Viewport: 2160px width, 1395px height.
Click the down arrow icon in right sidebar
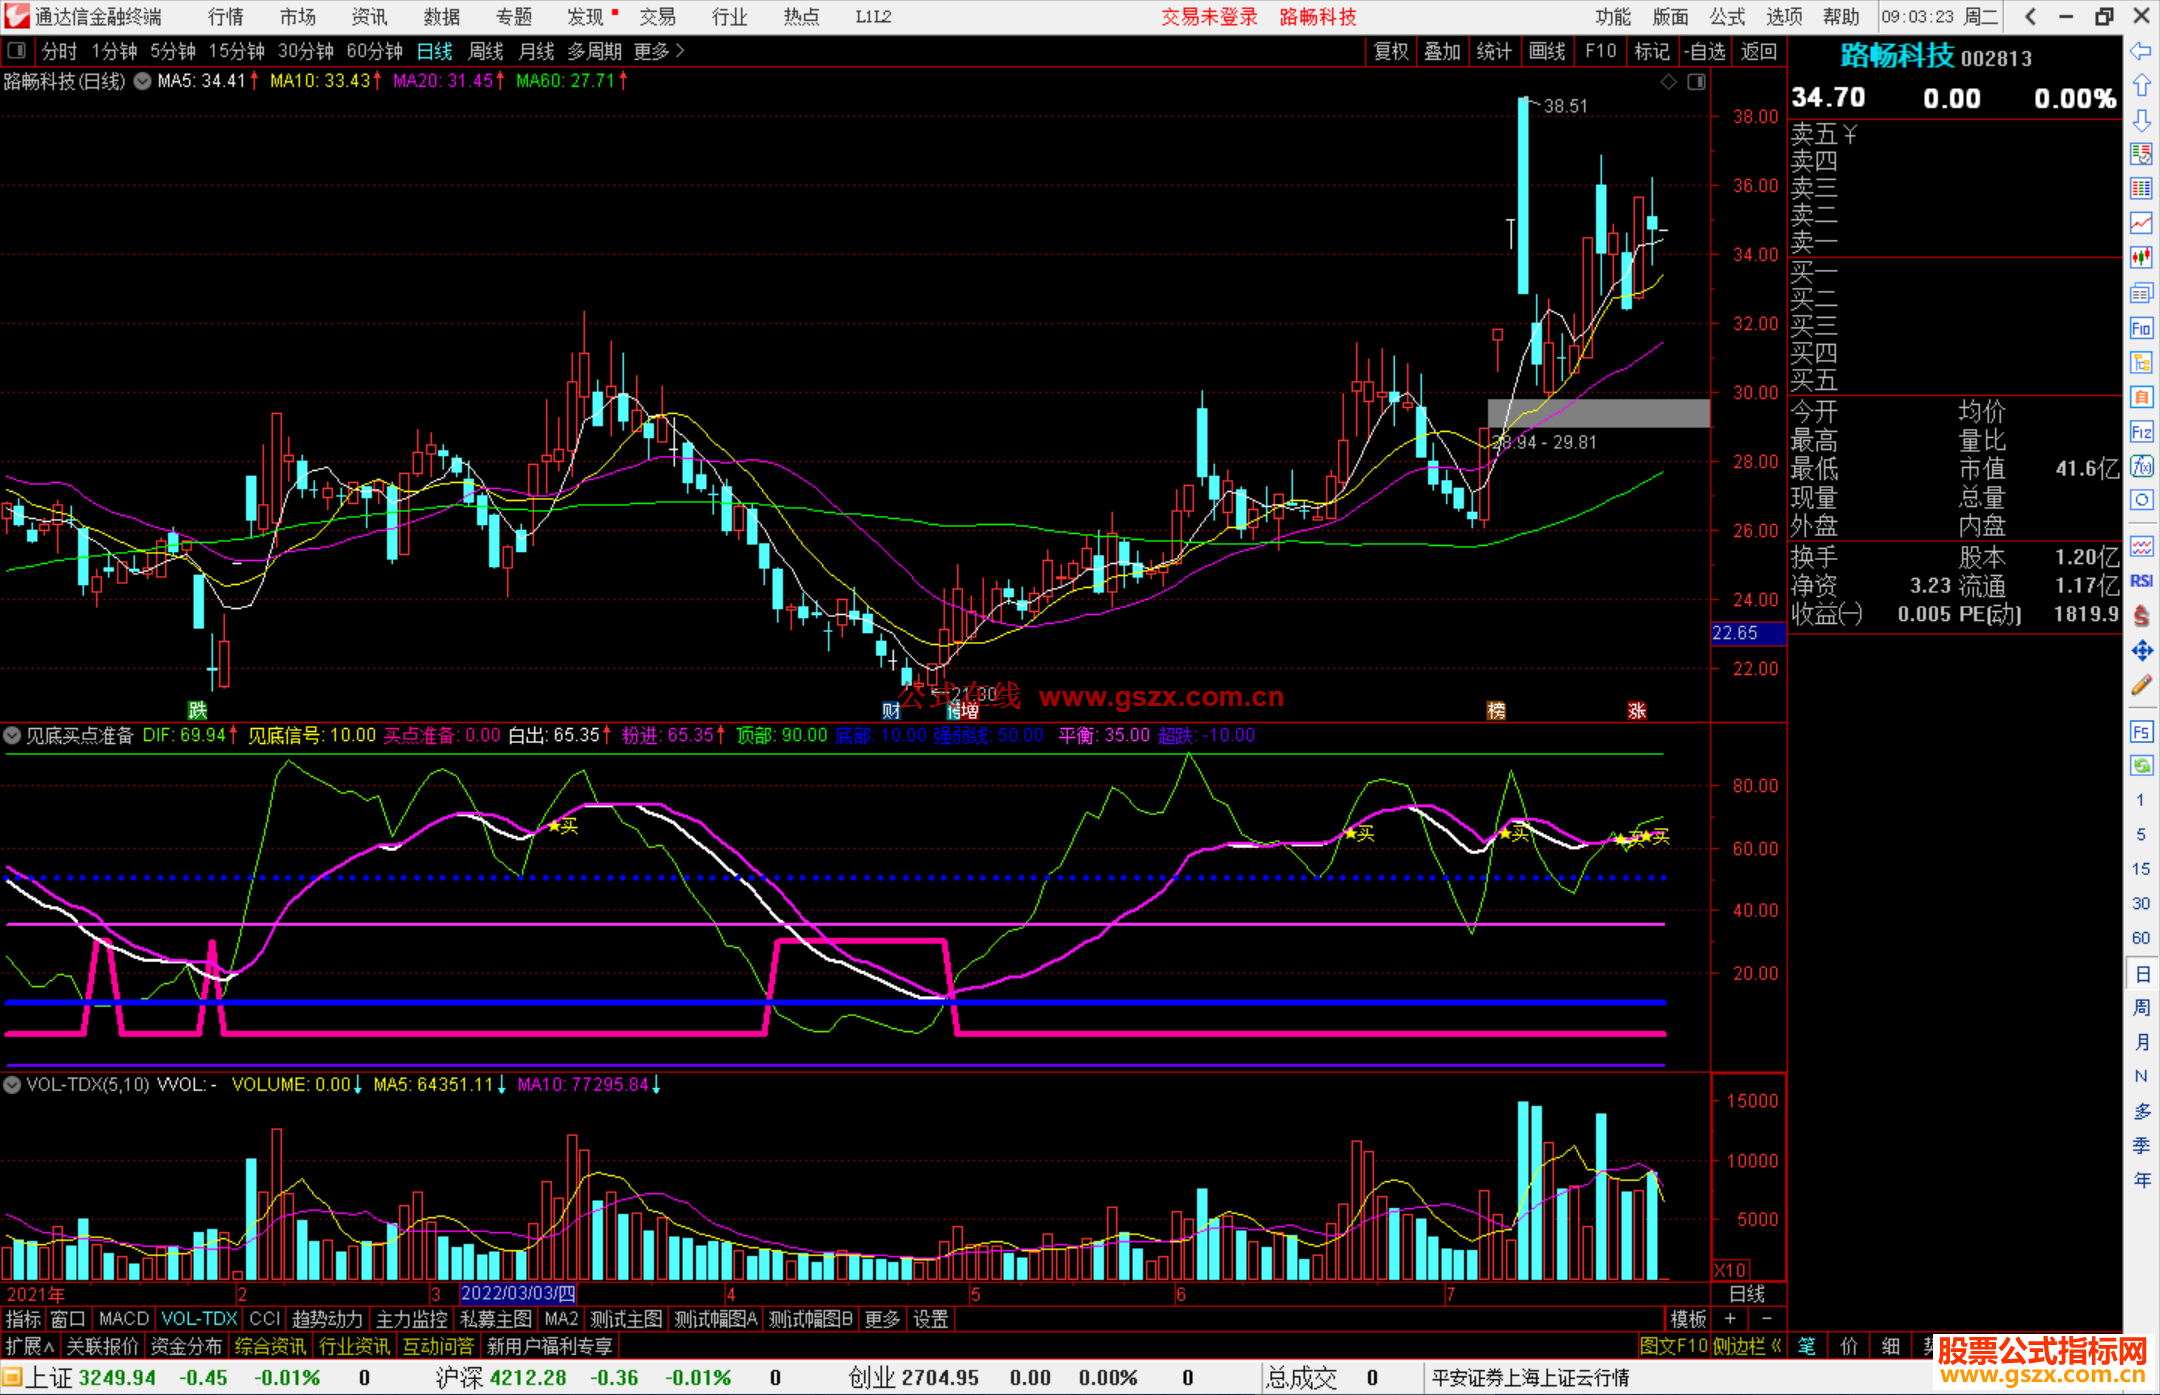[2141, 120]
